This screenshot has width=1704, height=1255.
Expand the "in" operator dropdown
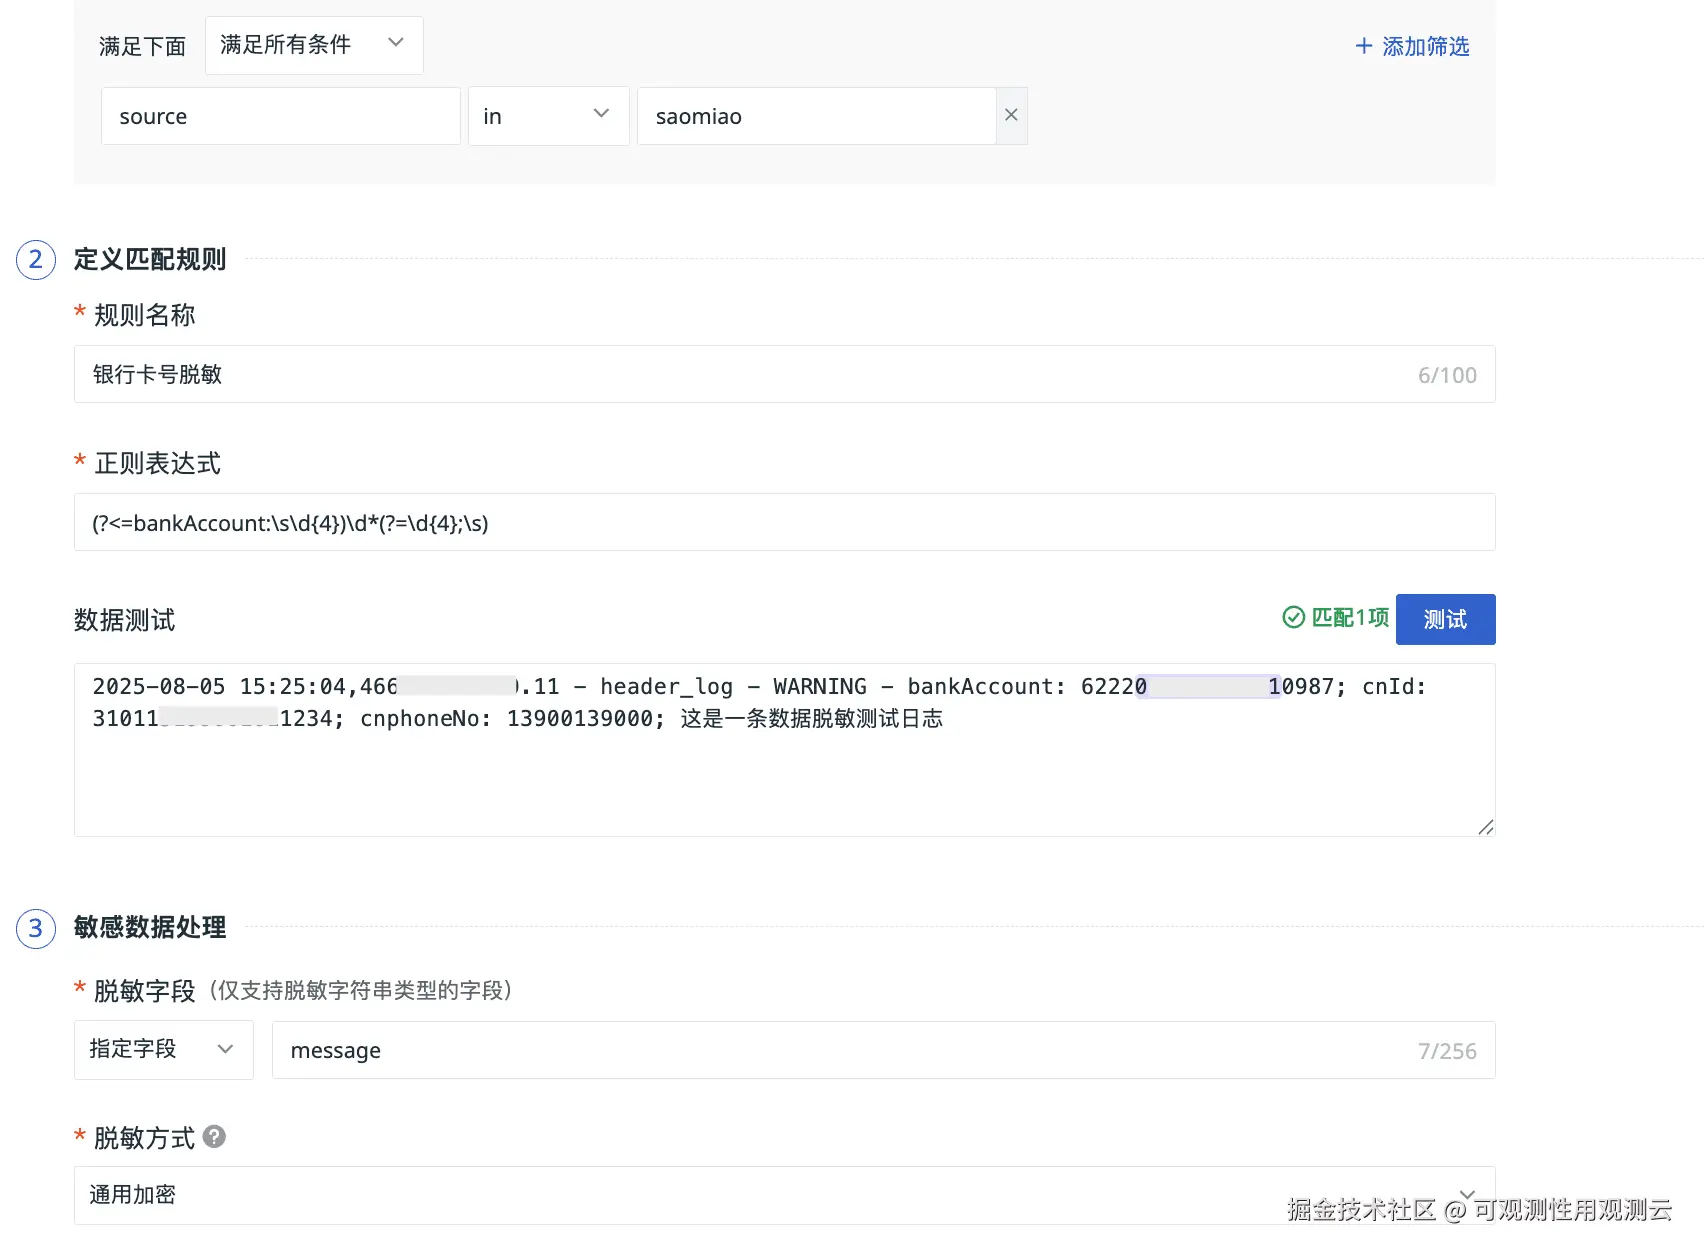547,116
